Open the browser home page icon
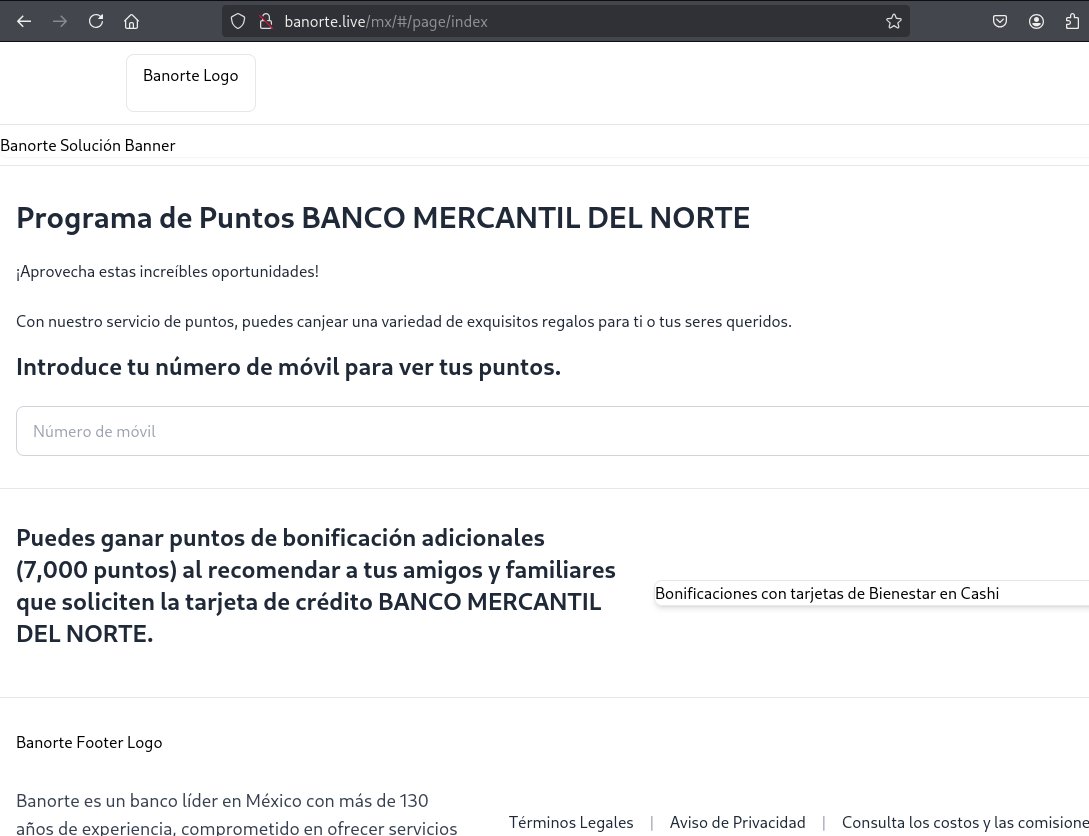Image resolution: width=1089 pixels, height=836 pixels. 131,22
